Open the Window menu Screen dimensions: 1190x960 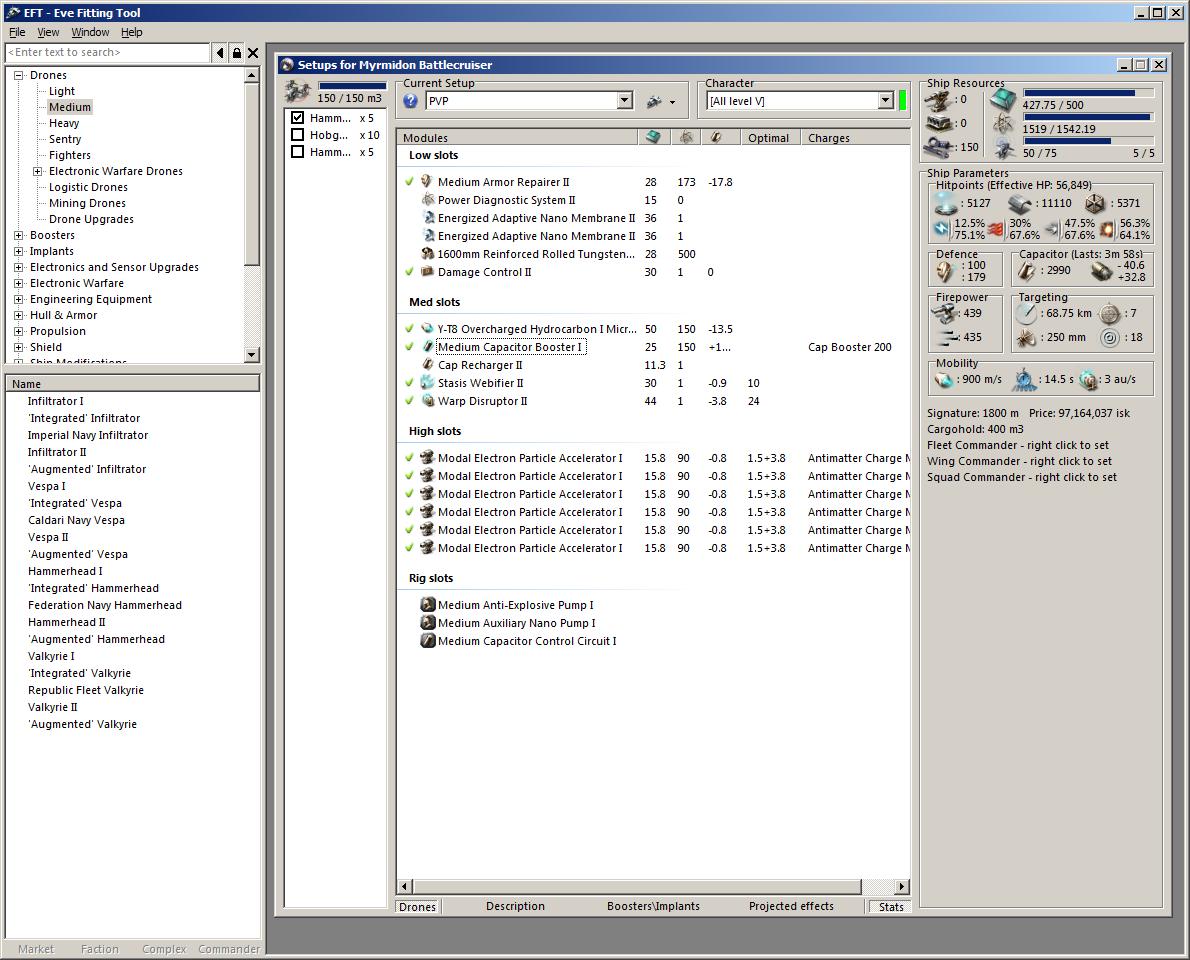tap(90, 32)
